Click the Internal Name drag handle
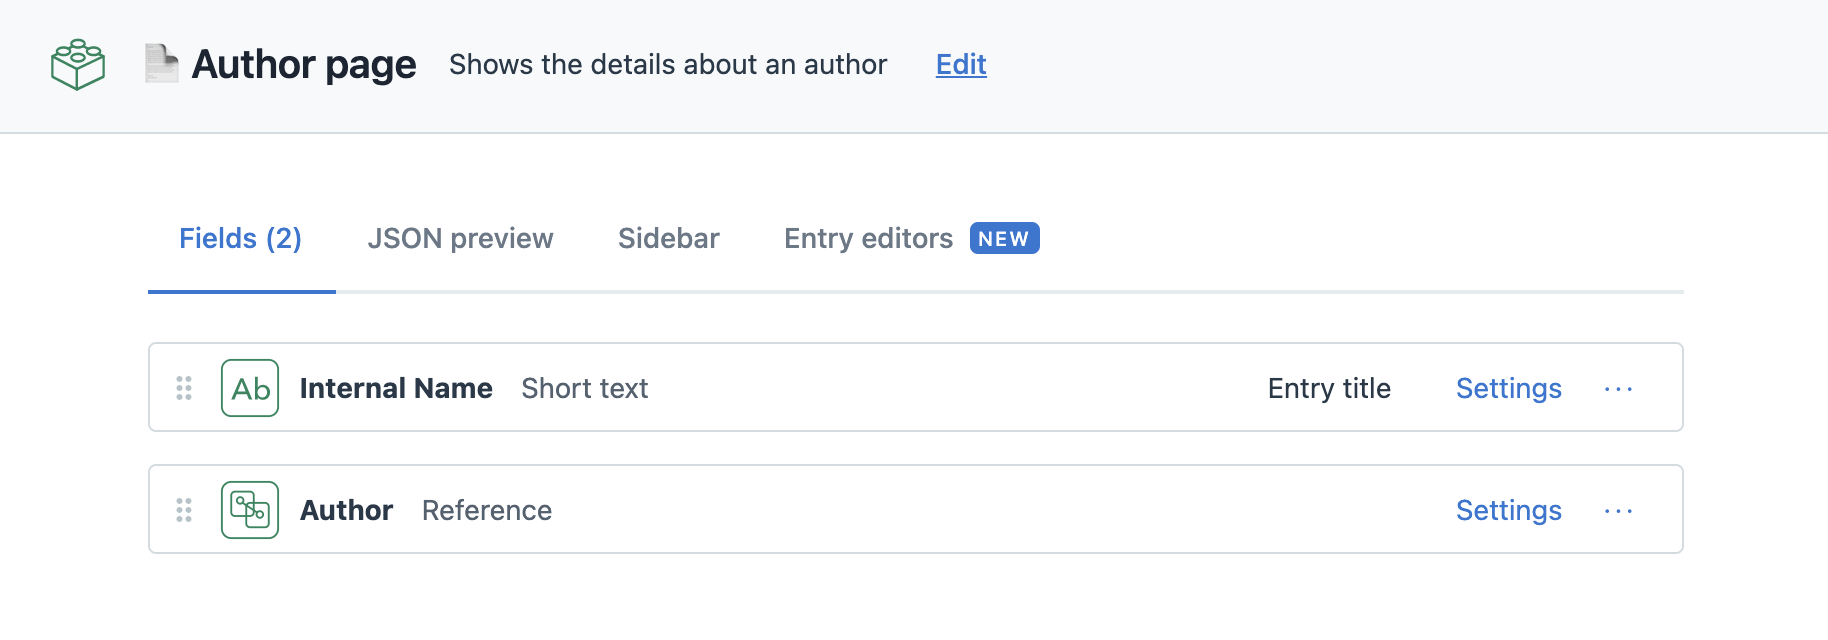The image size is (1828, 640). pos(184,388)
